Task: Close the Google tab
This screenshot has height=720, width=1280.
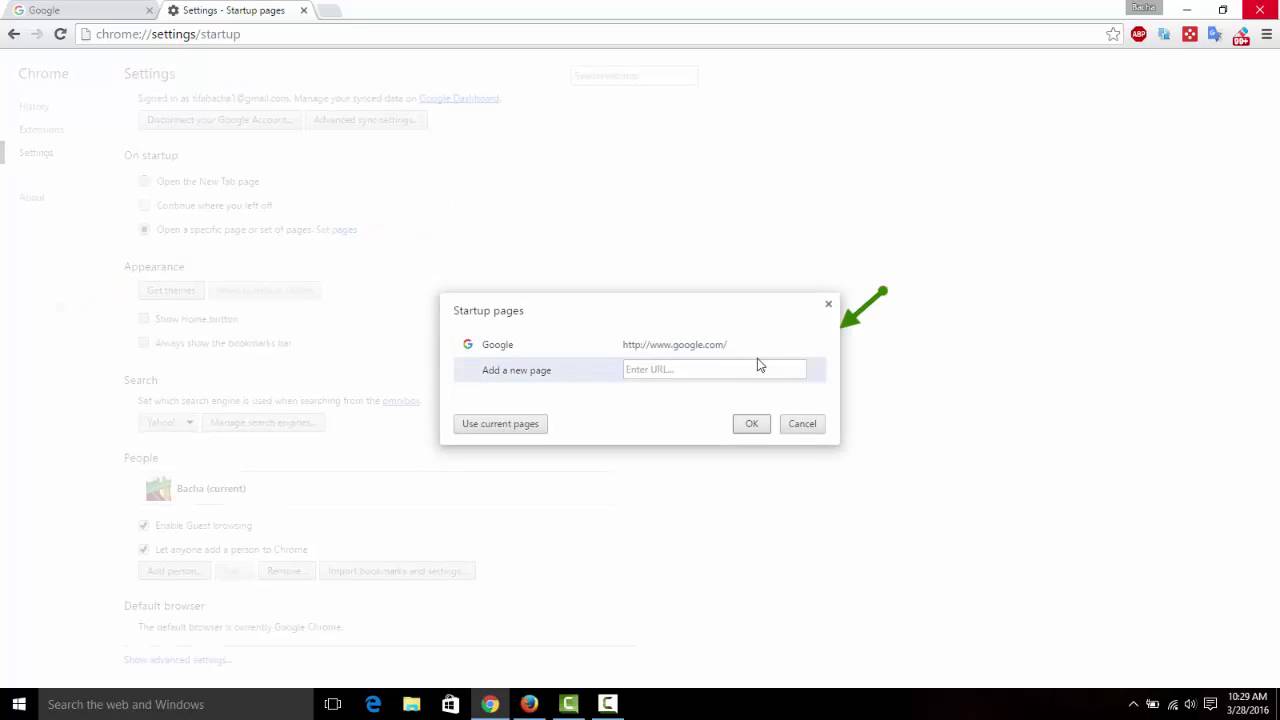Action: click(149, 10)
